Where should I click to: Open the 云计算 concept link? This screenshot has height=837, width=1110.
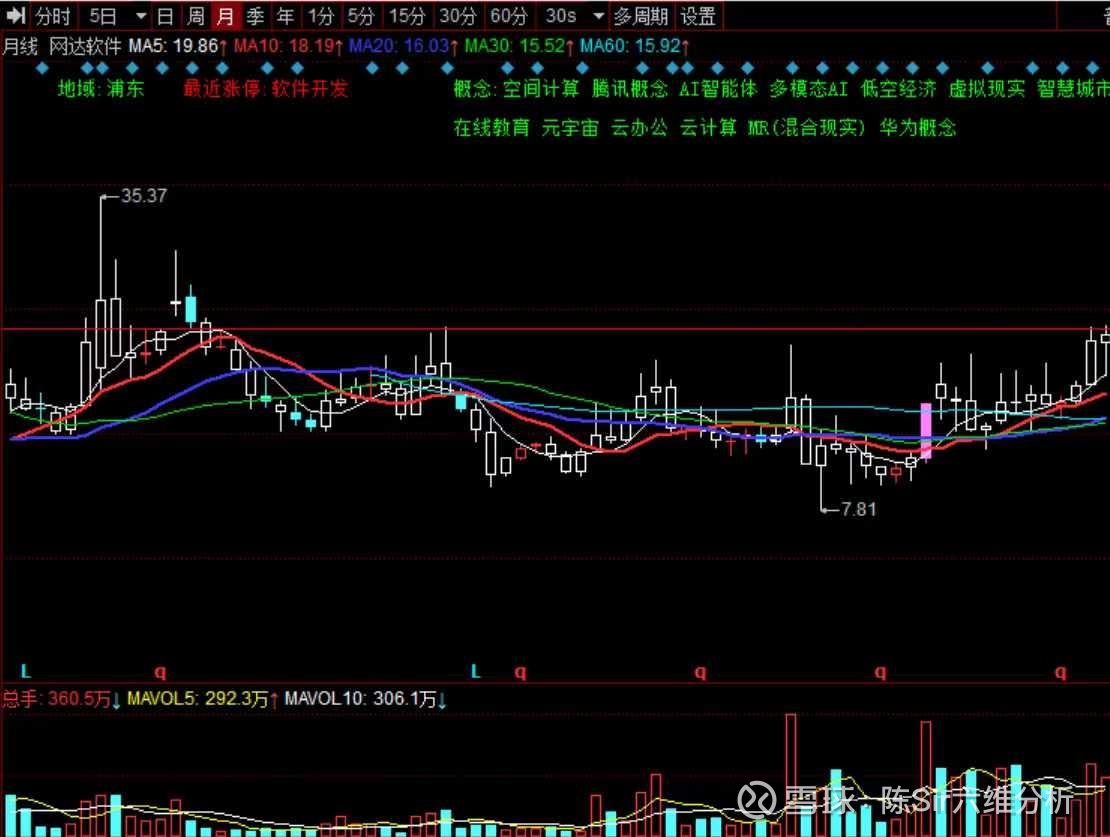click(x=708, y=127)
